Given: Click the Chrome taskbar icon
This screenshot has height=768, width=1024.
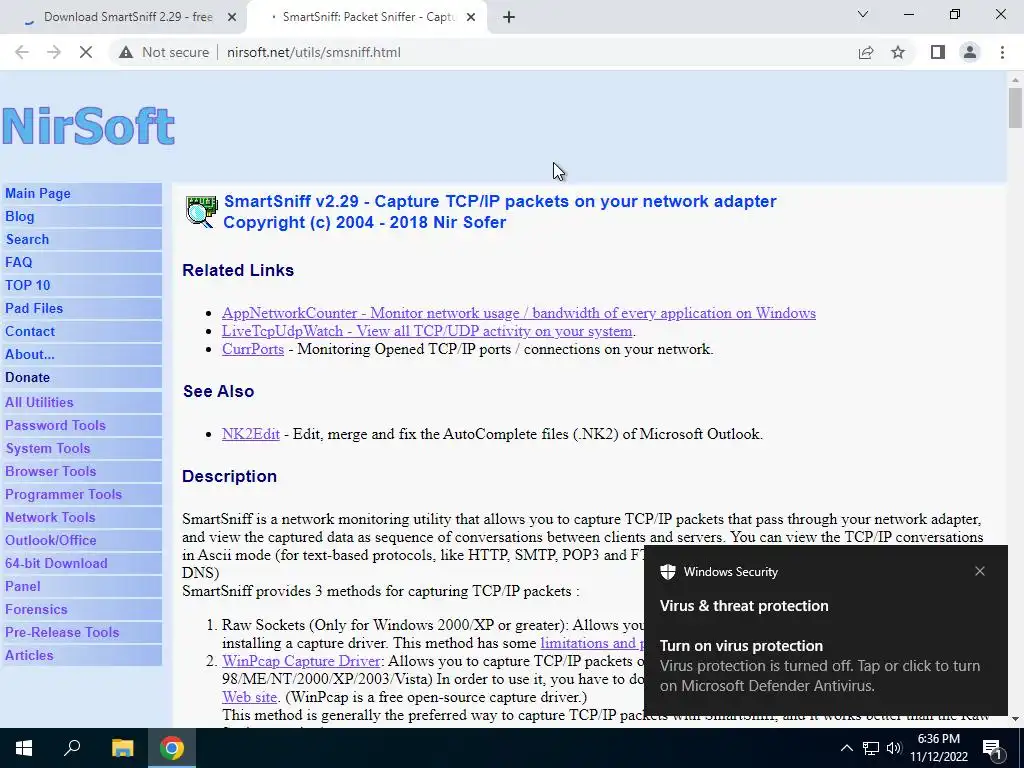Looking at the screenshot, I should 172,748.
